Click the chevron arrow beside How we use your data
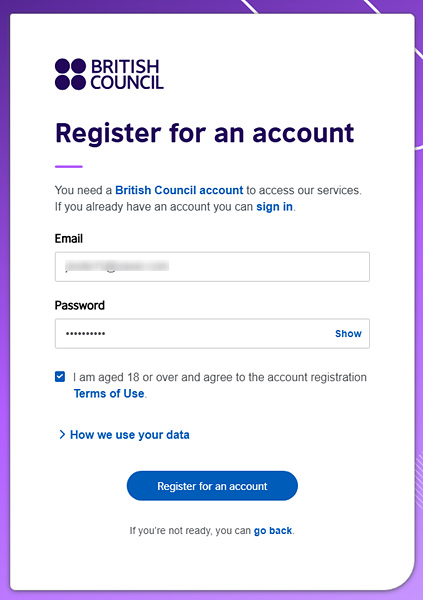Screen dimensions: 423x600 [62, 434]
